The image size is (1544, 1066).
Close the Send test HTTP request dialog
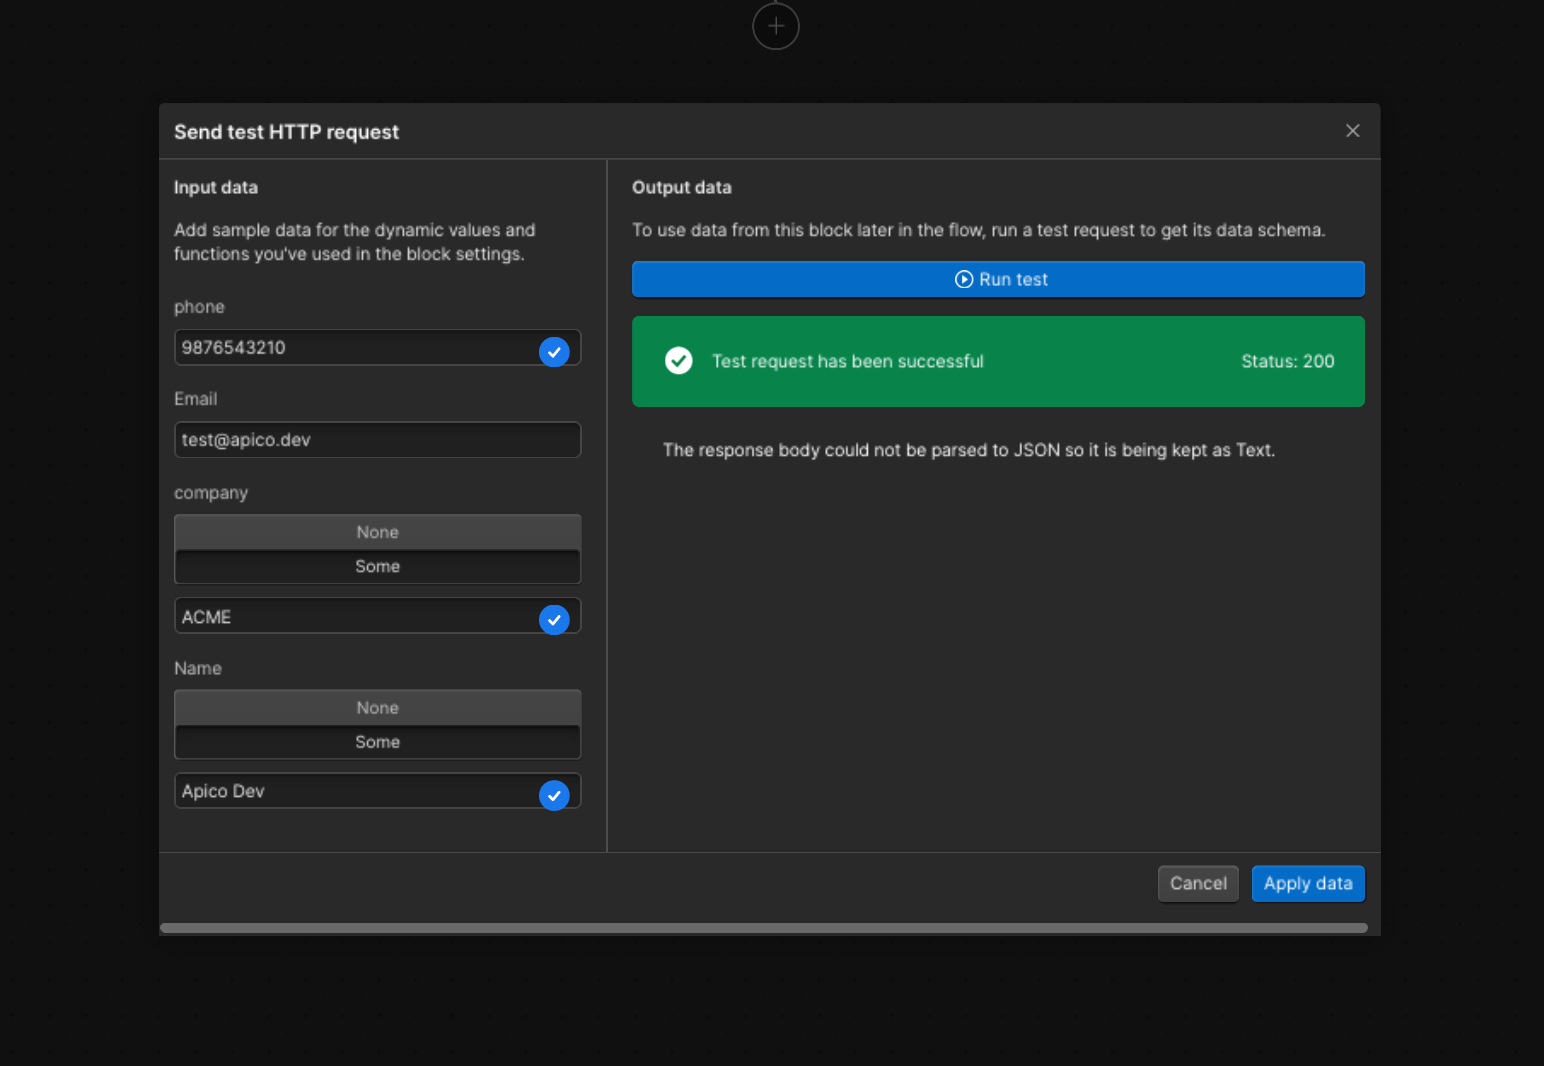pyautogui.click(x=1353, y=131)
